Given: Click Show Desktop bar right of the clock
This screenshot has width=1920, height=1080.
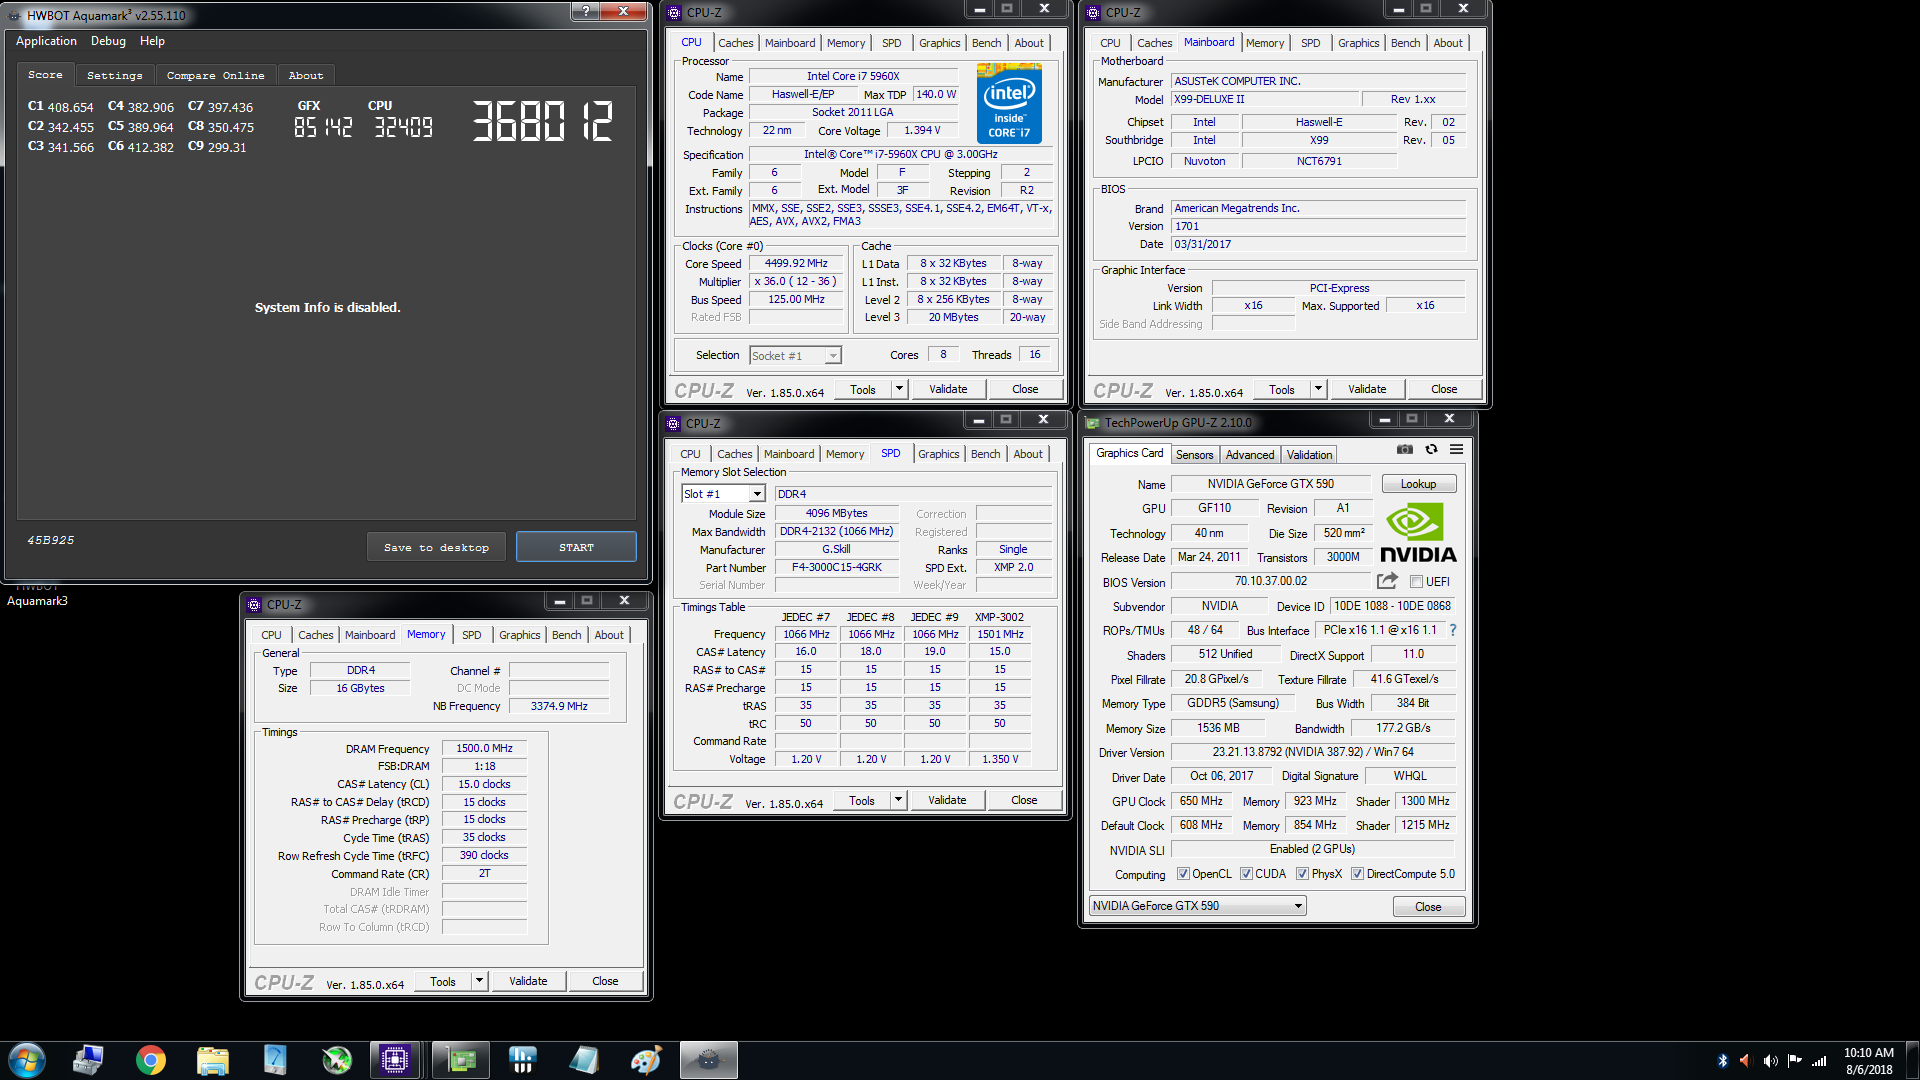Looking at the screenshot, I should point(1913,1060).
